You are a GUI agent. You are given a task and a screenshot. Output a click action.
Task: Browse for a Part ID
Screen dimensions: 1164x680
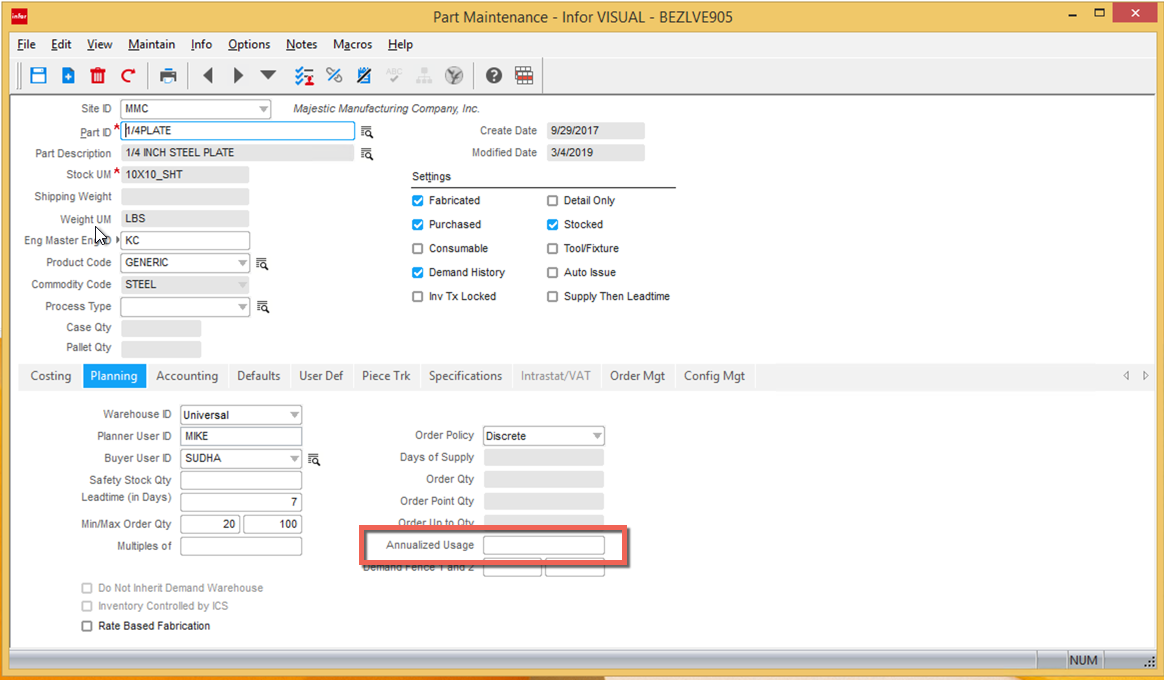[367, 132]
